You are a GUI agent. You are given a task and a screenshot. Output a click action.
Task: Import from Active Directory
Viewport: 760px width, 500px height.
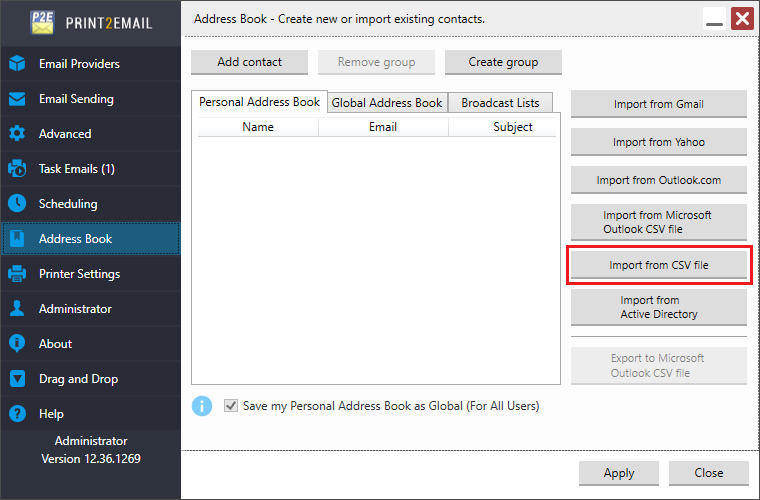tap(658, 307)
